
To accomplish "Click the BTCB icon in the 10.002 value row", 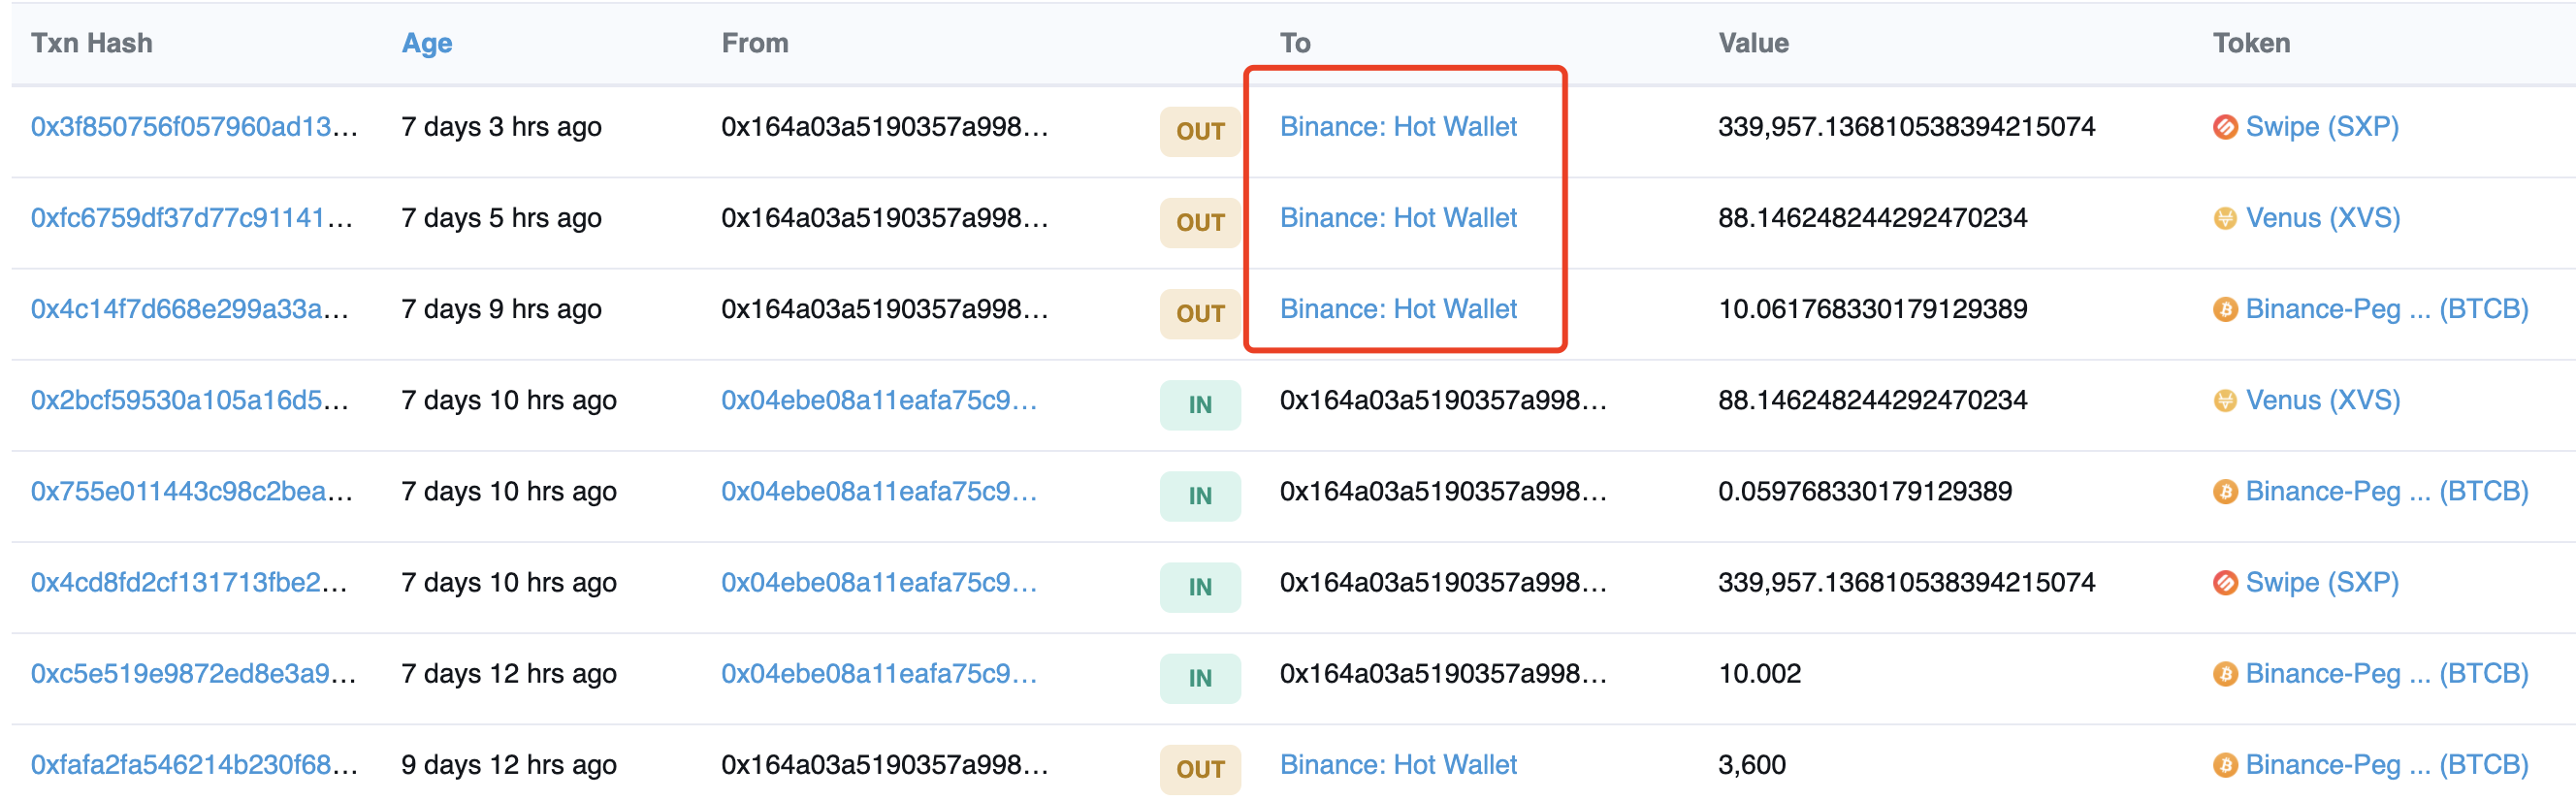I will [x=2225, y=673].
